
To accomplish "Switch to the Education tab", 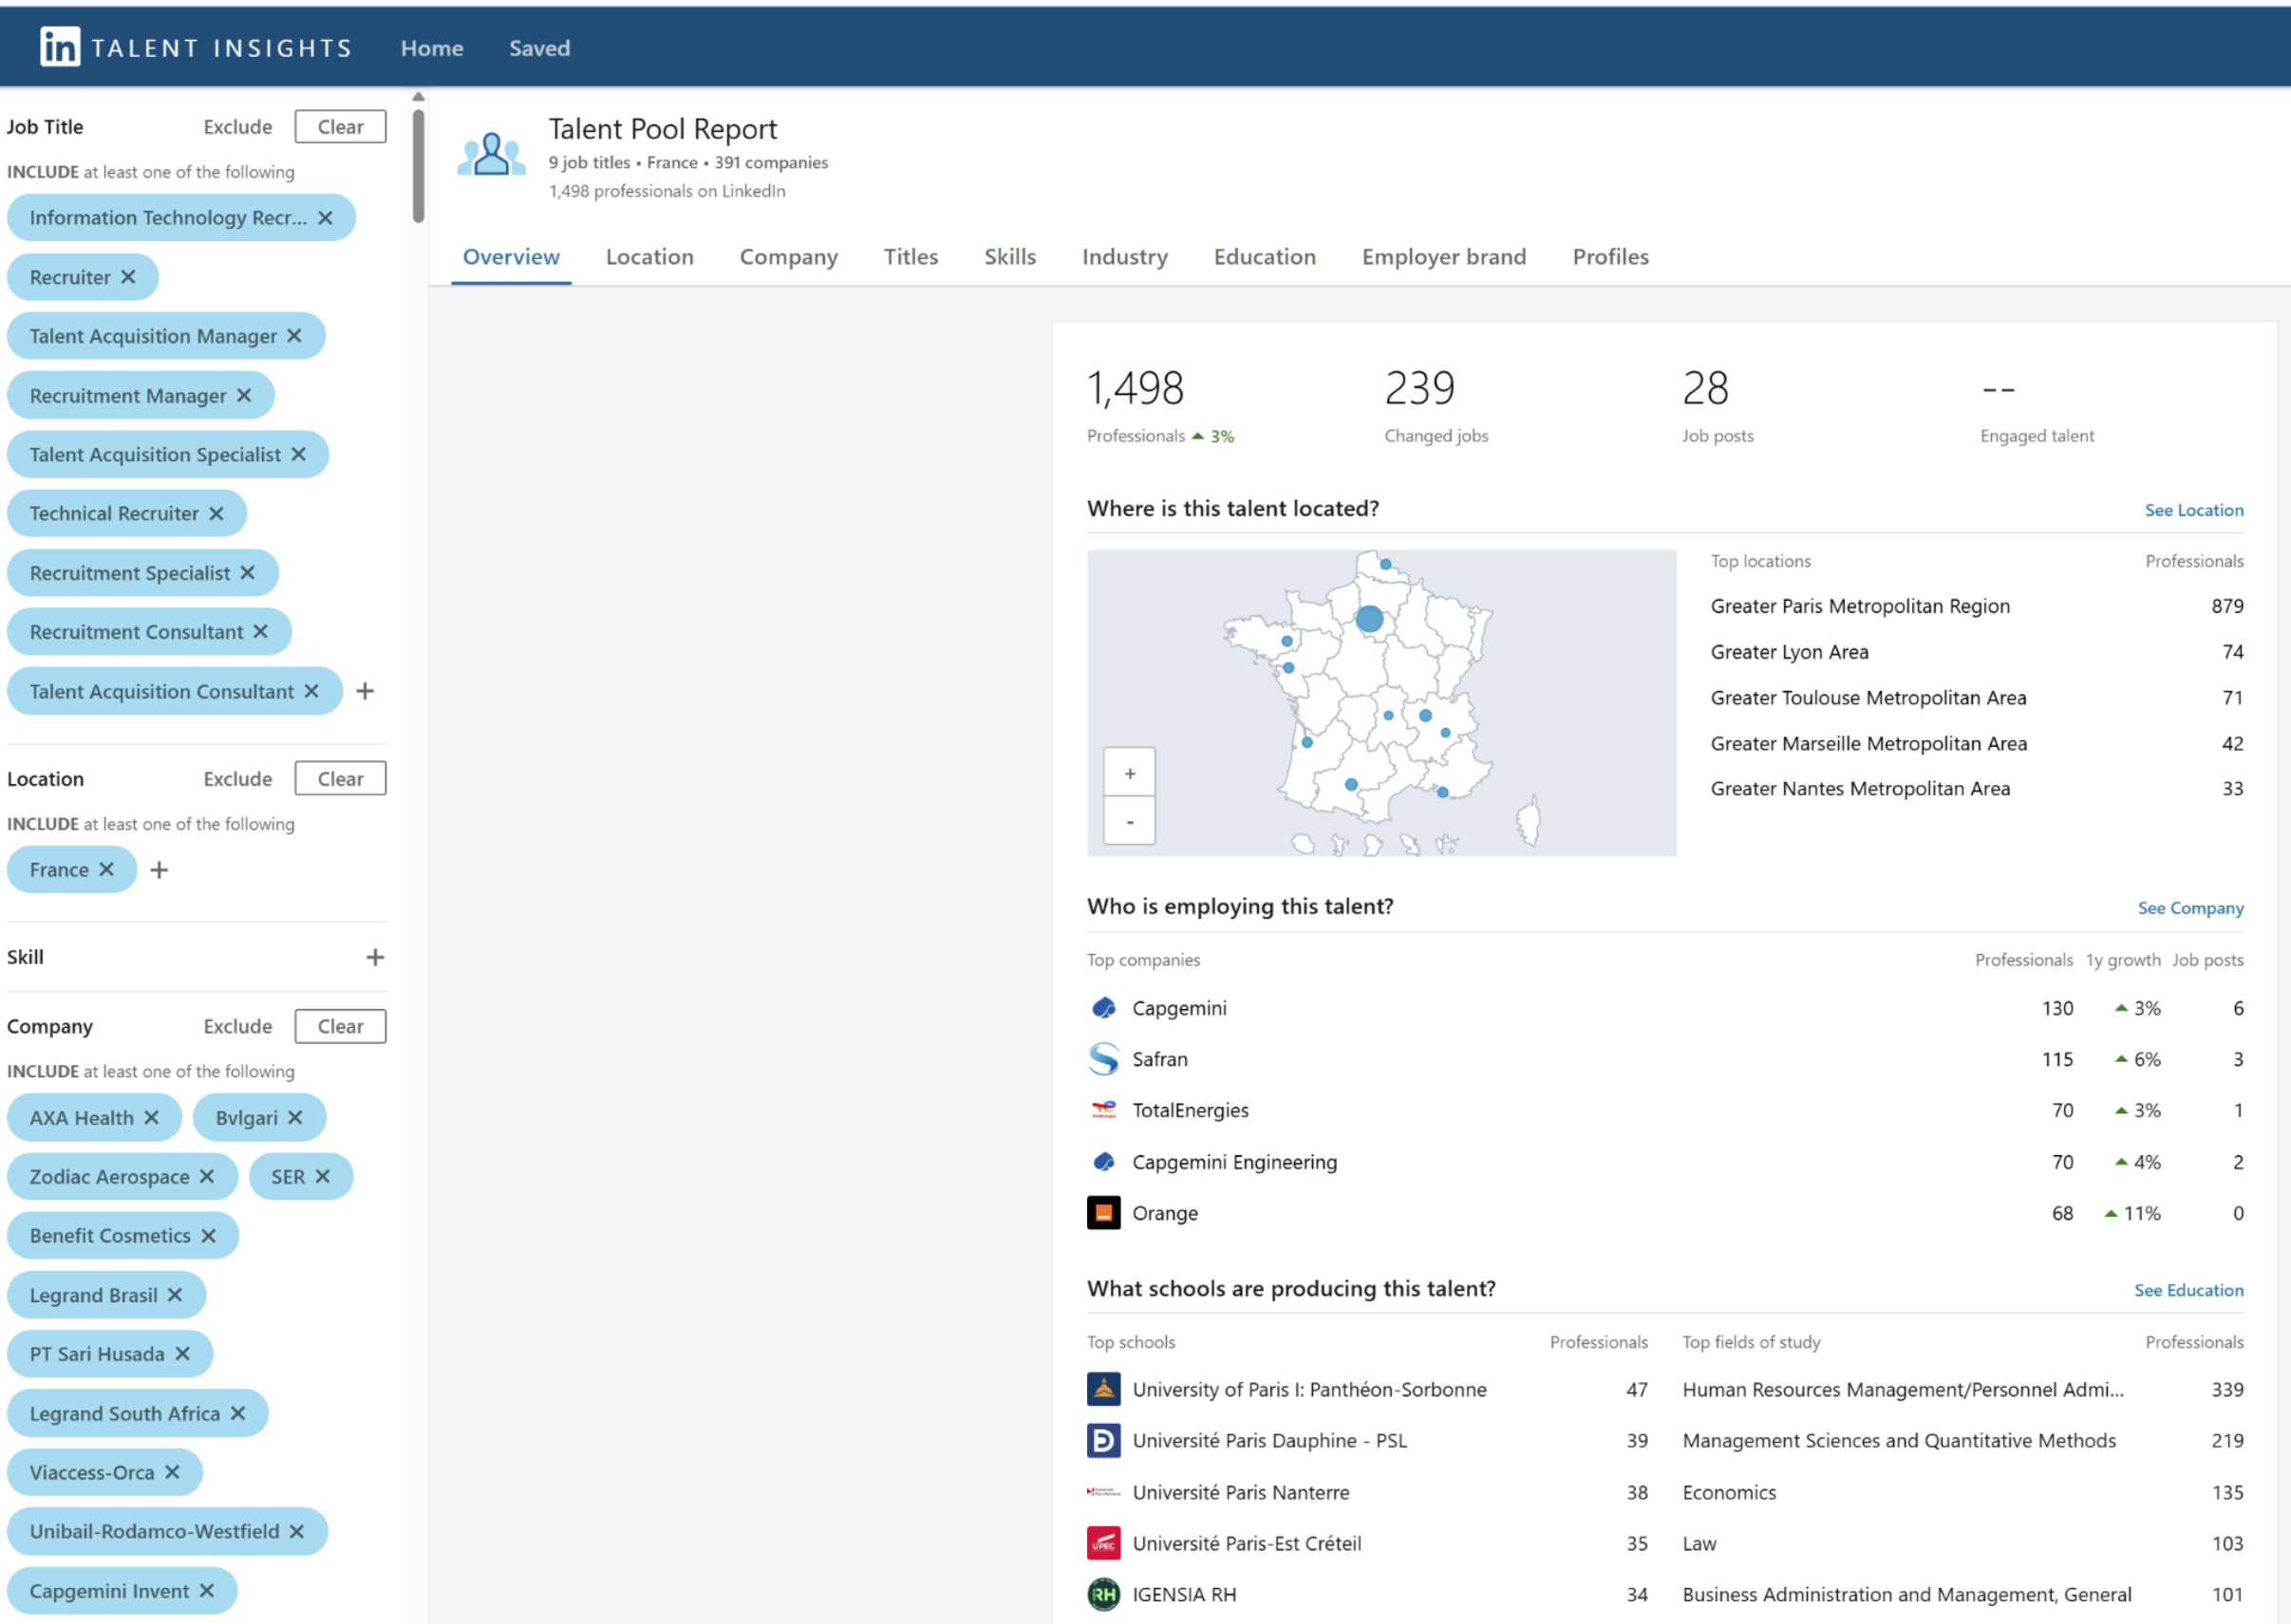I will tap(1264, 257).
